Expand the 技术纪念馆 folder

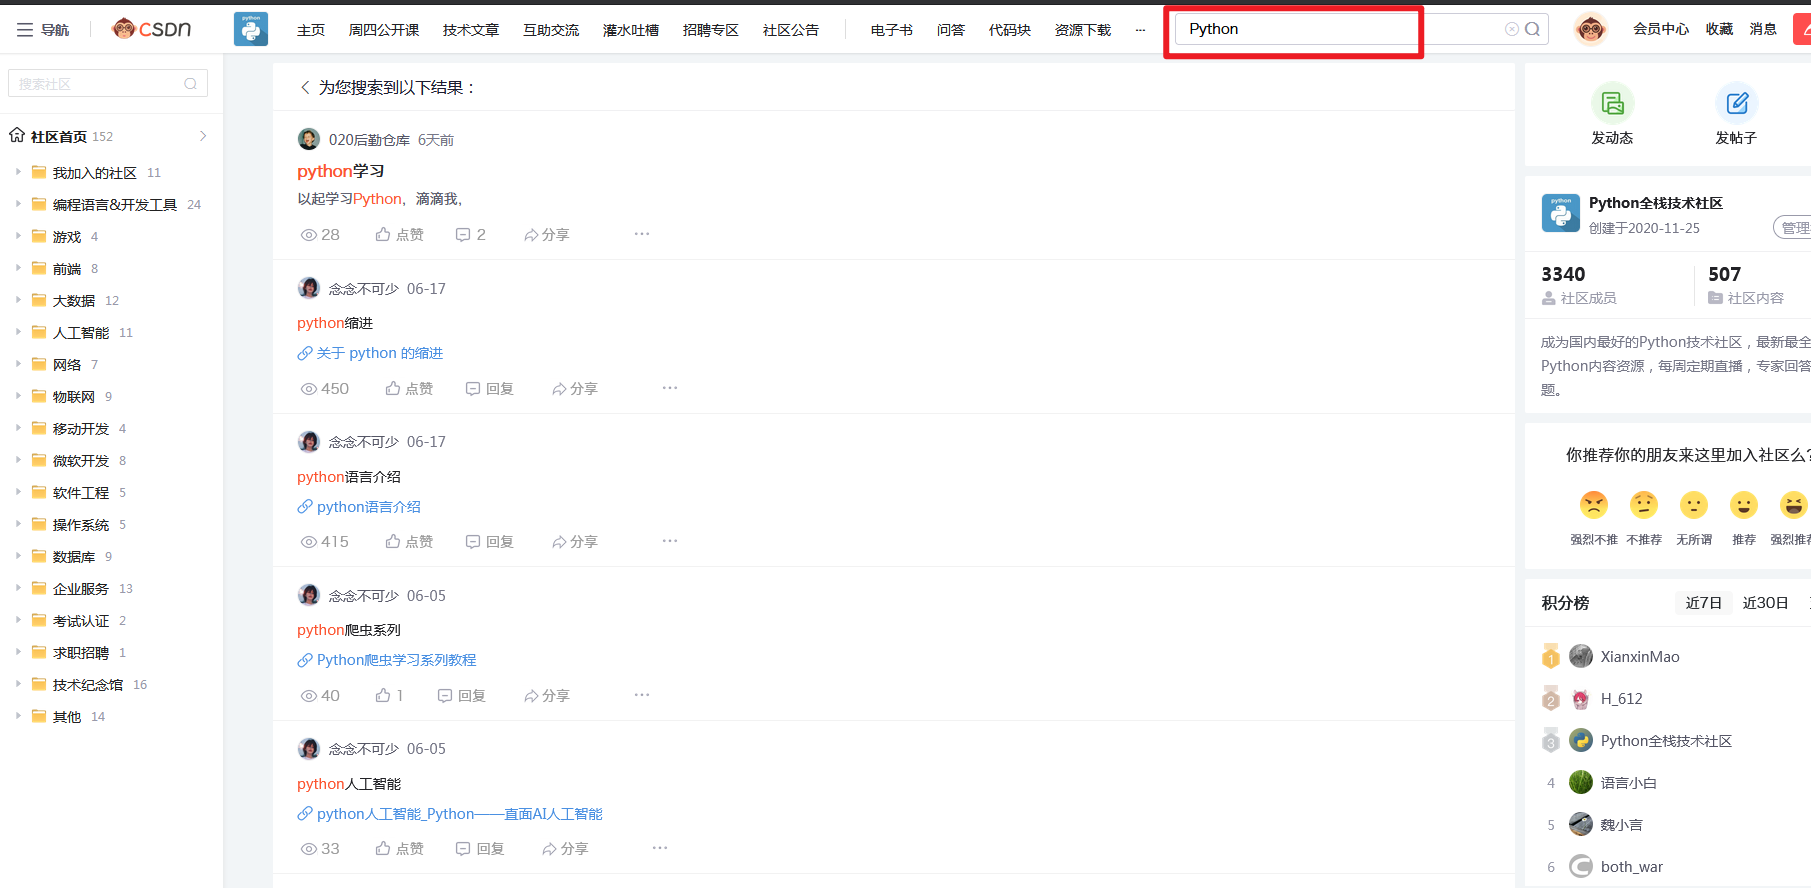tap(18, 684)
